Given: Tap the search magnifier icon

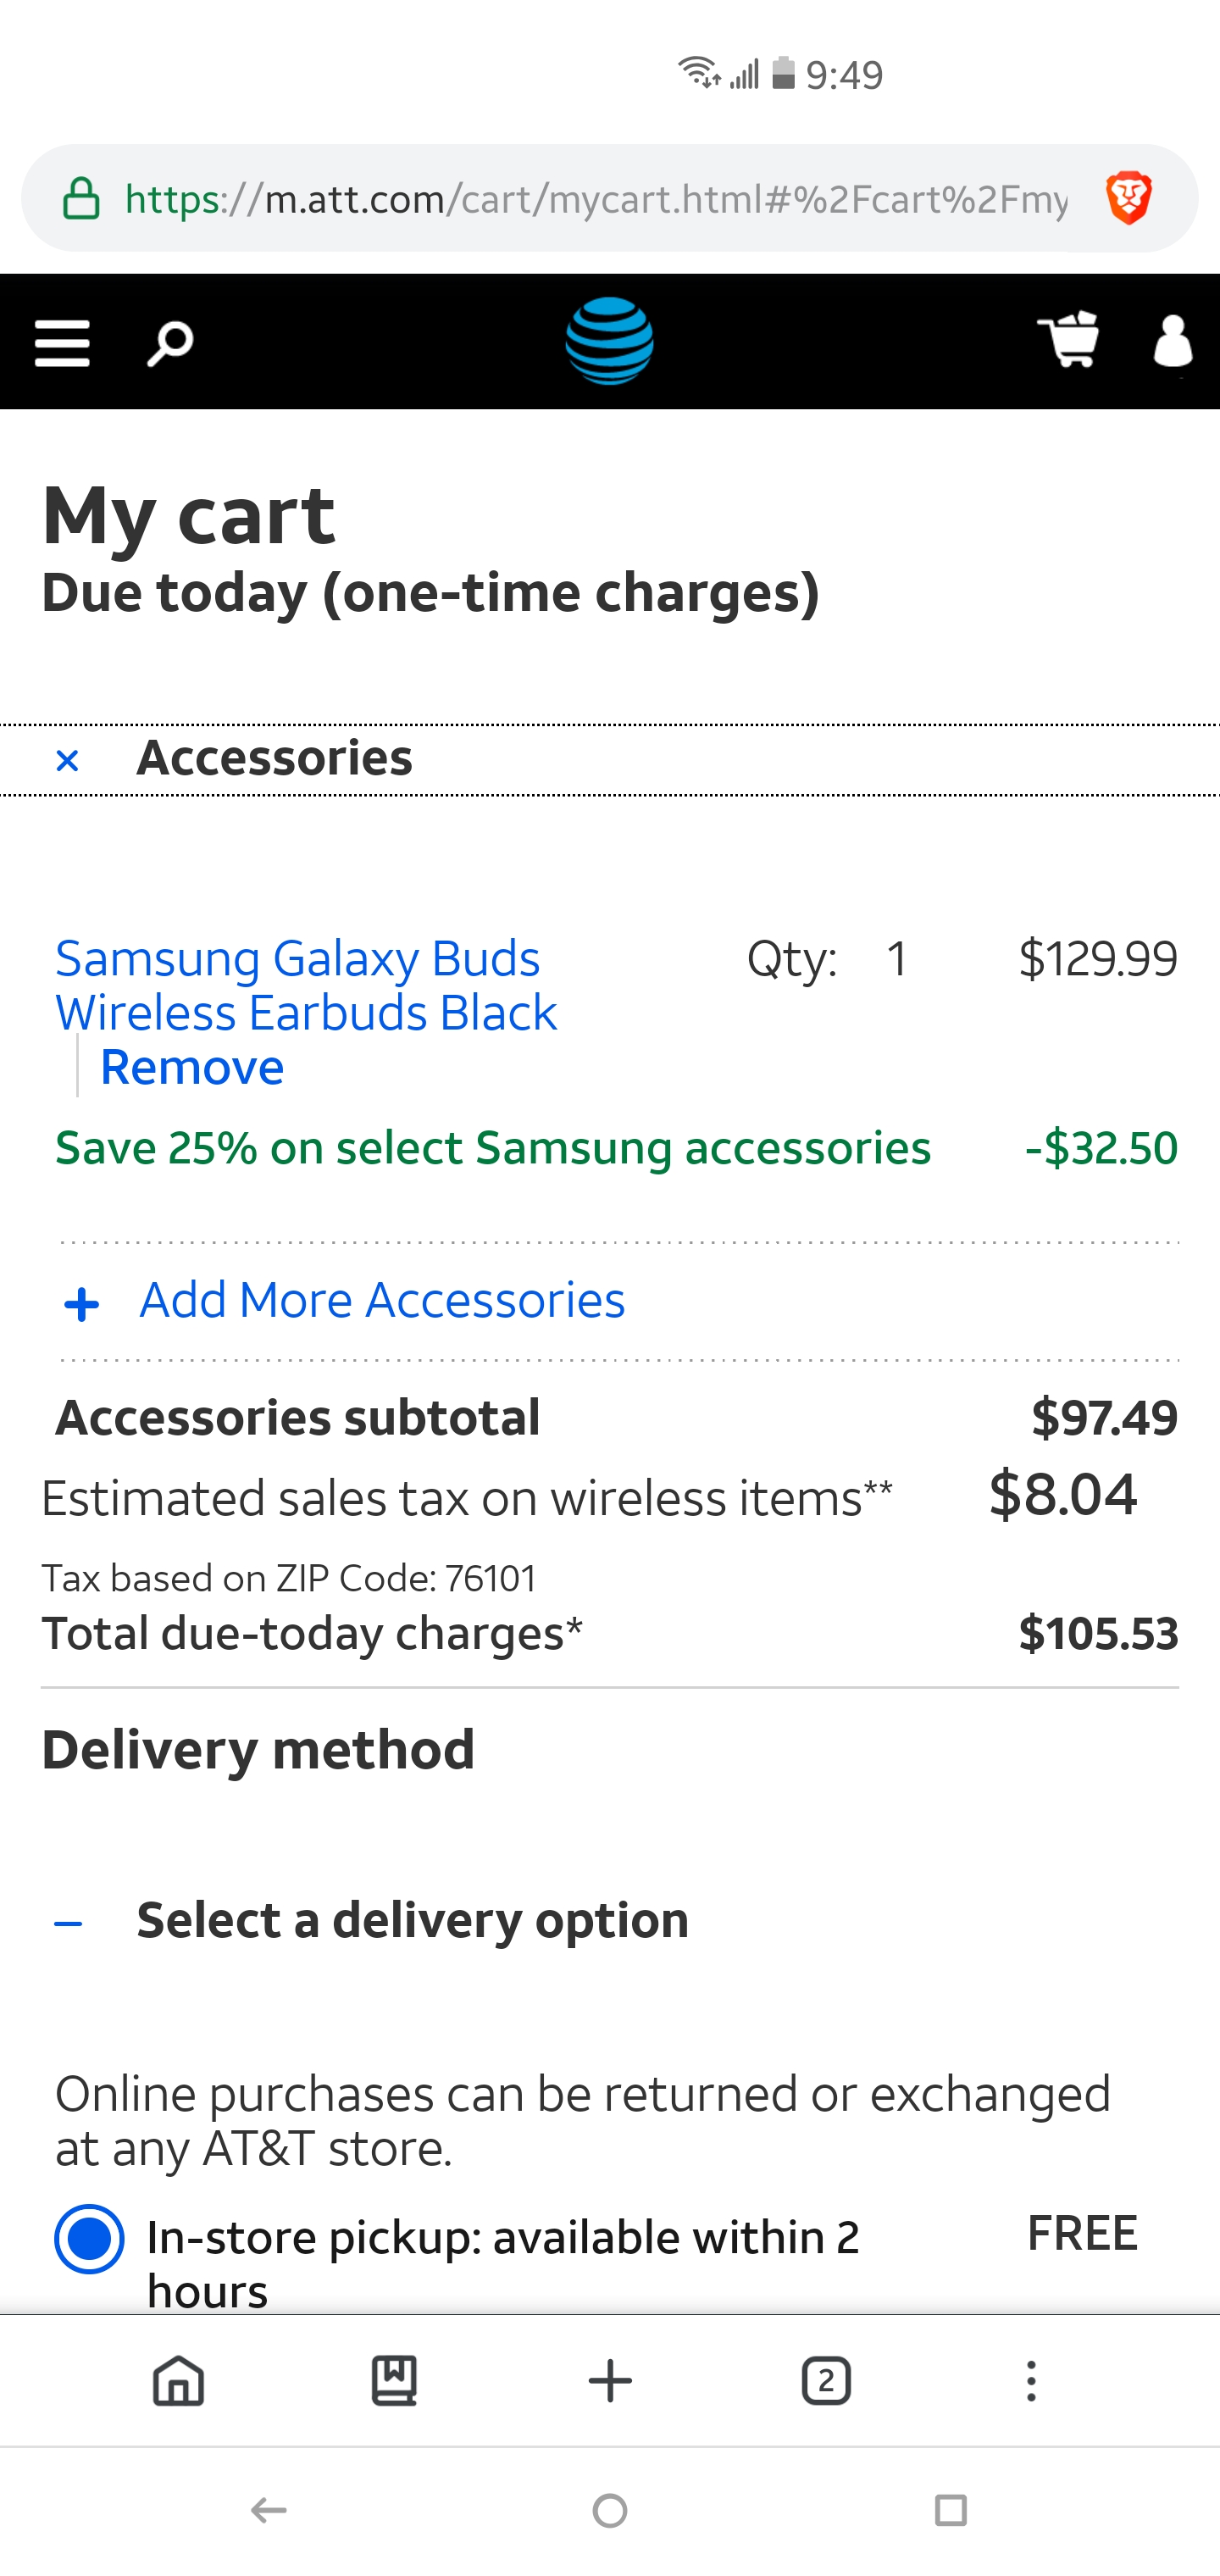Looking at the screenshot, I should 170,343.
